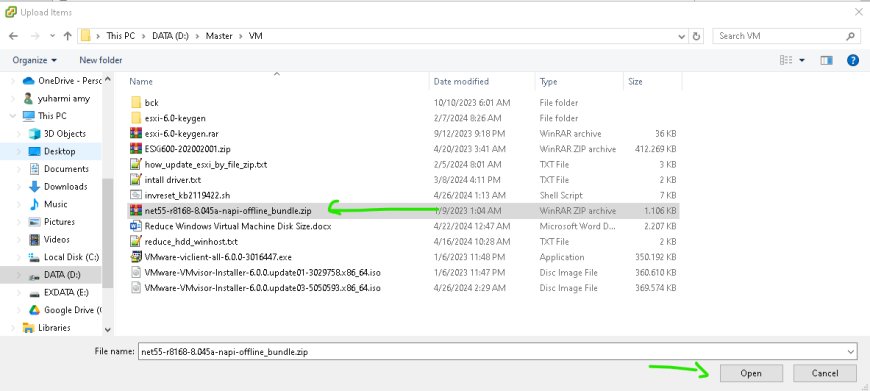Click the search magnifier icon
The image size is (870, 391).
(851, 36)
